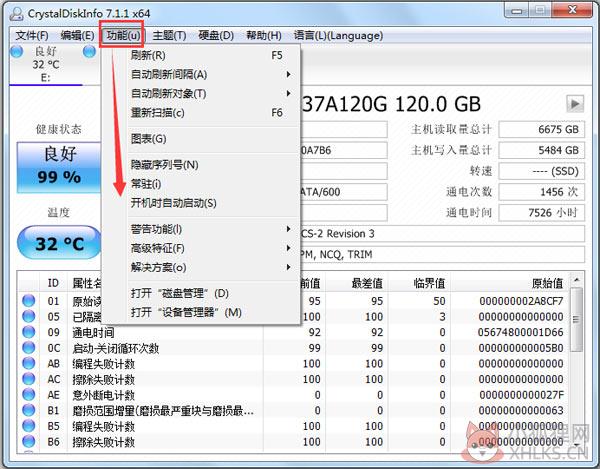This screenshot has height=469, width=600.
Task: Click status orb for attribute AB
Action: tap(29, 363)
